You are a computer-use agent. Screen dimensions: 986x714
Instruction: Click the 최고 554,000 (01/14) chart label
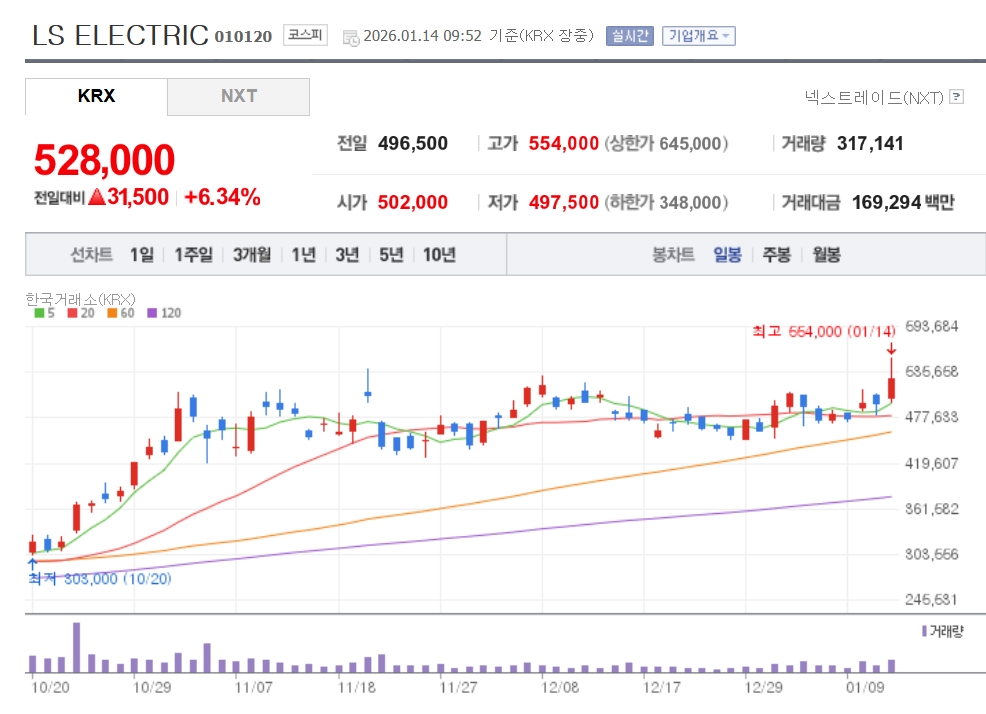coord(824,331)
